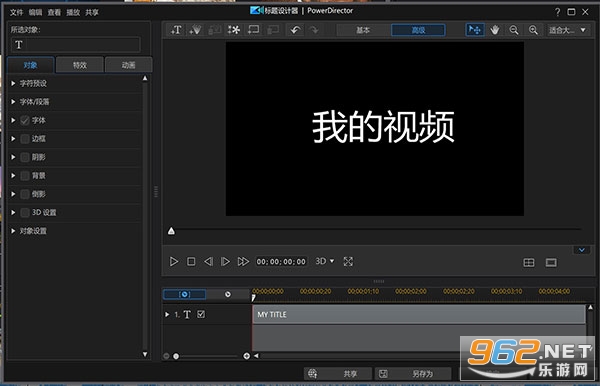Activate the hand pan tool
The width and height of the screenshot is (600, 386).
[x=495, y=30]
